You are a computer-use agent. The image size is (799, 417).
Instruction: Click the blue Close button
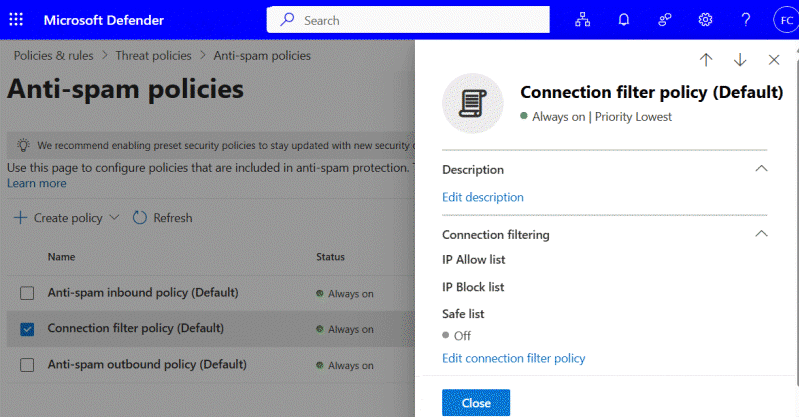pyautogui.click(x=476, y=403)
